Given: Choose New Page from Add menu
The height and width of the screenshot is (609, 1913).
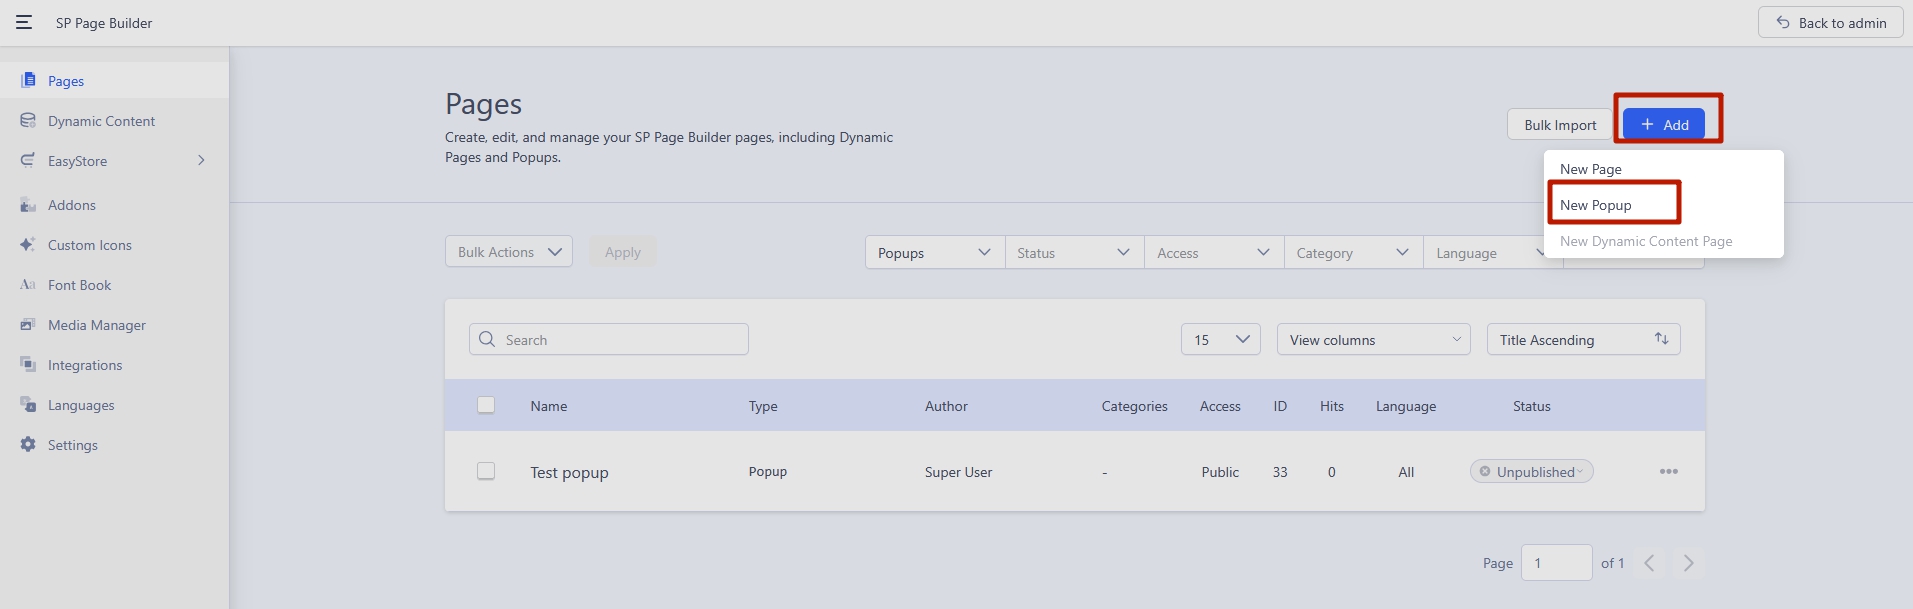Looking at the screenshot, I should 1591,169.
